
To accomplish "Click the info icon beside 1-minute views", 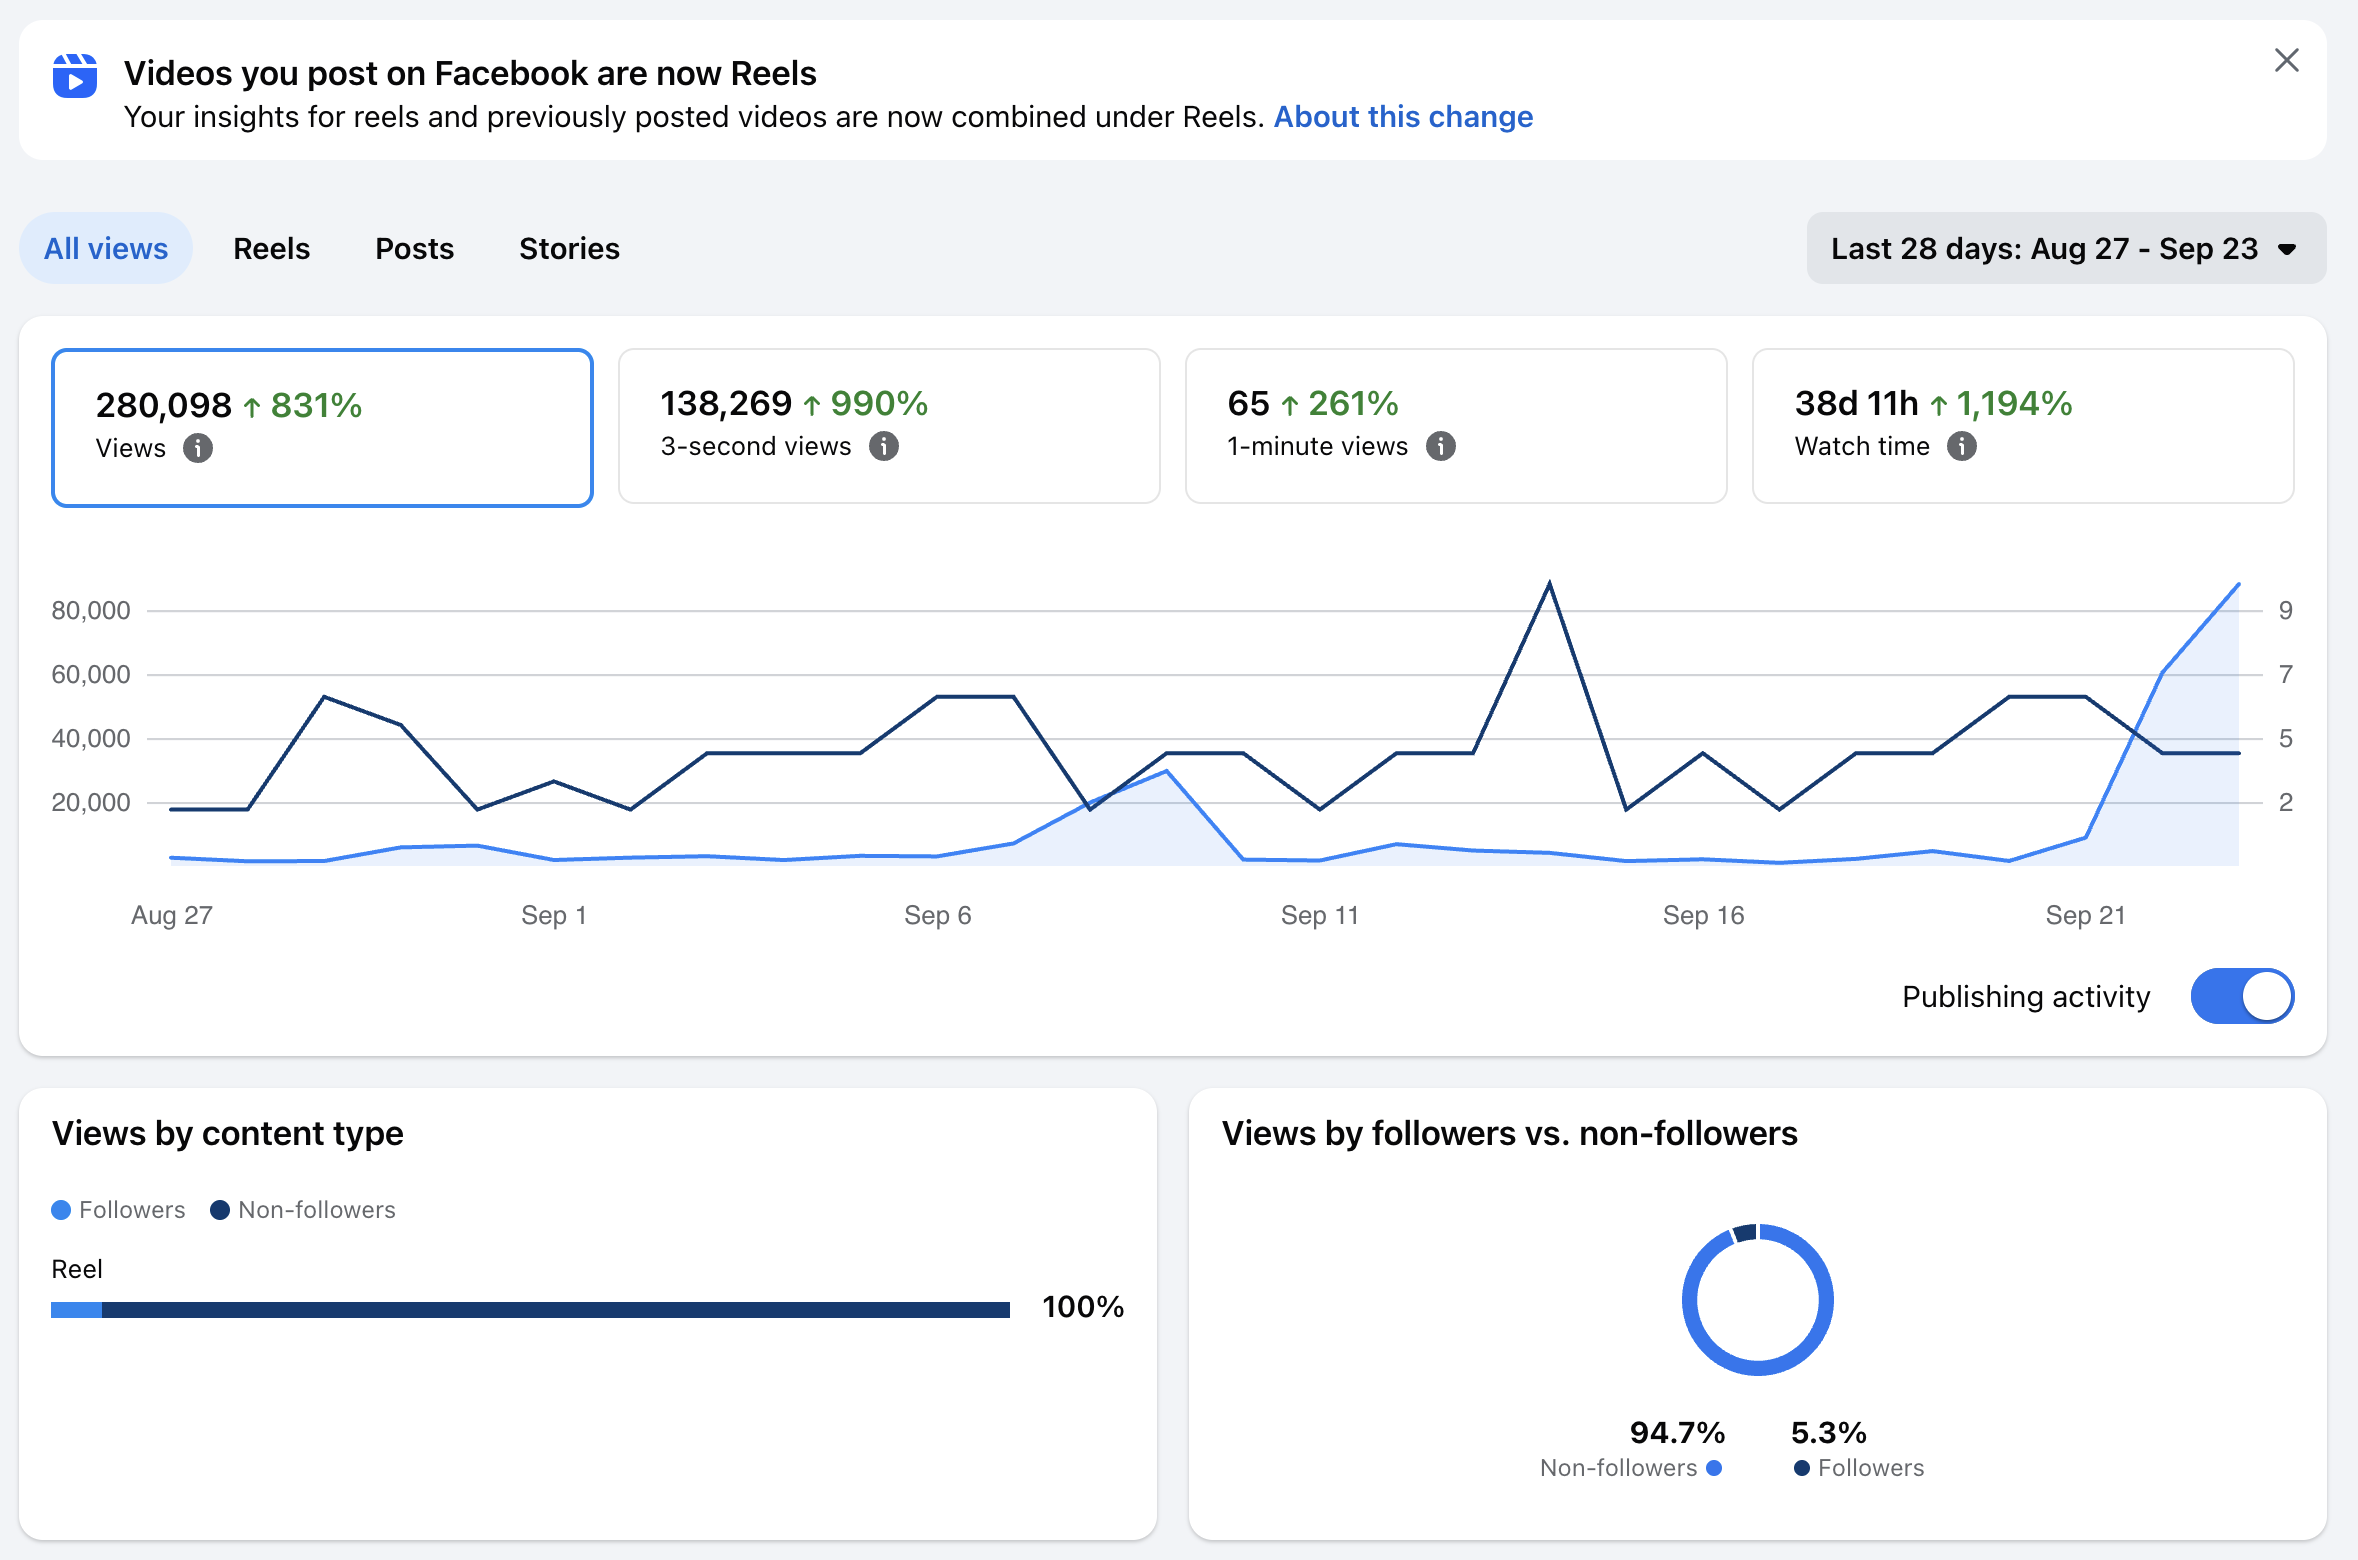I will pyautogui.click(x=1441, y=446).
